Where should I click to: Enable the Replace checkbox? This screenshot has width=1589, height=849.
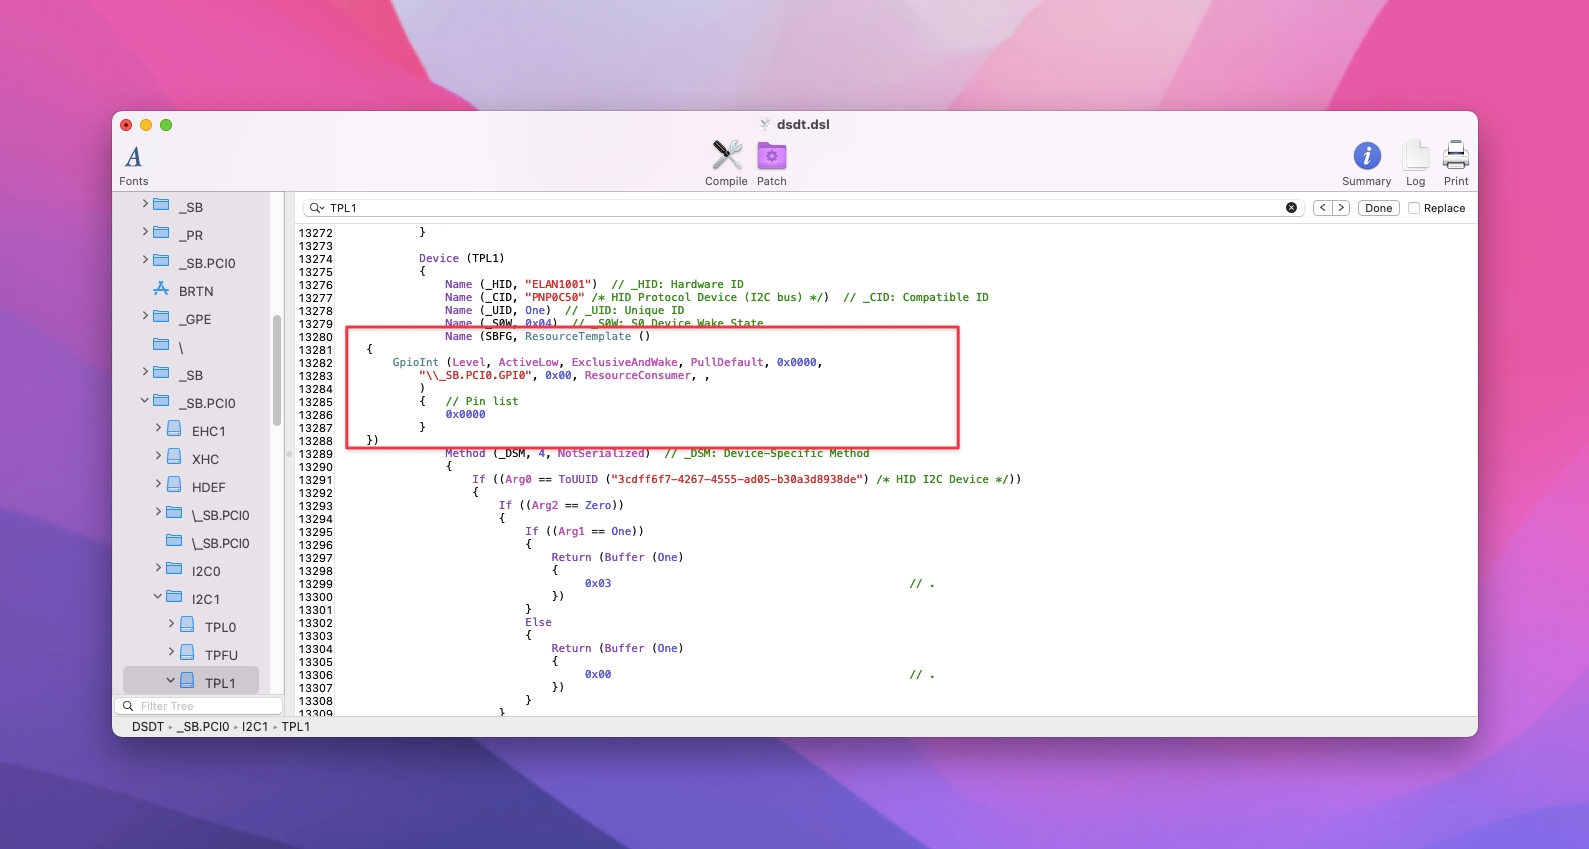pyautogui.click(x=1414, y=208)
